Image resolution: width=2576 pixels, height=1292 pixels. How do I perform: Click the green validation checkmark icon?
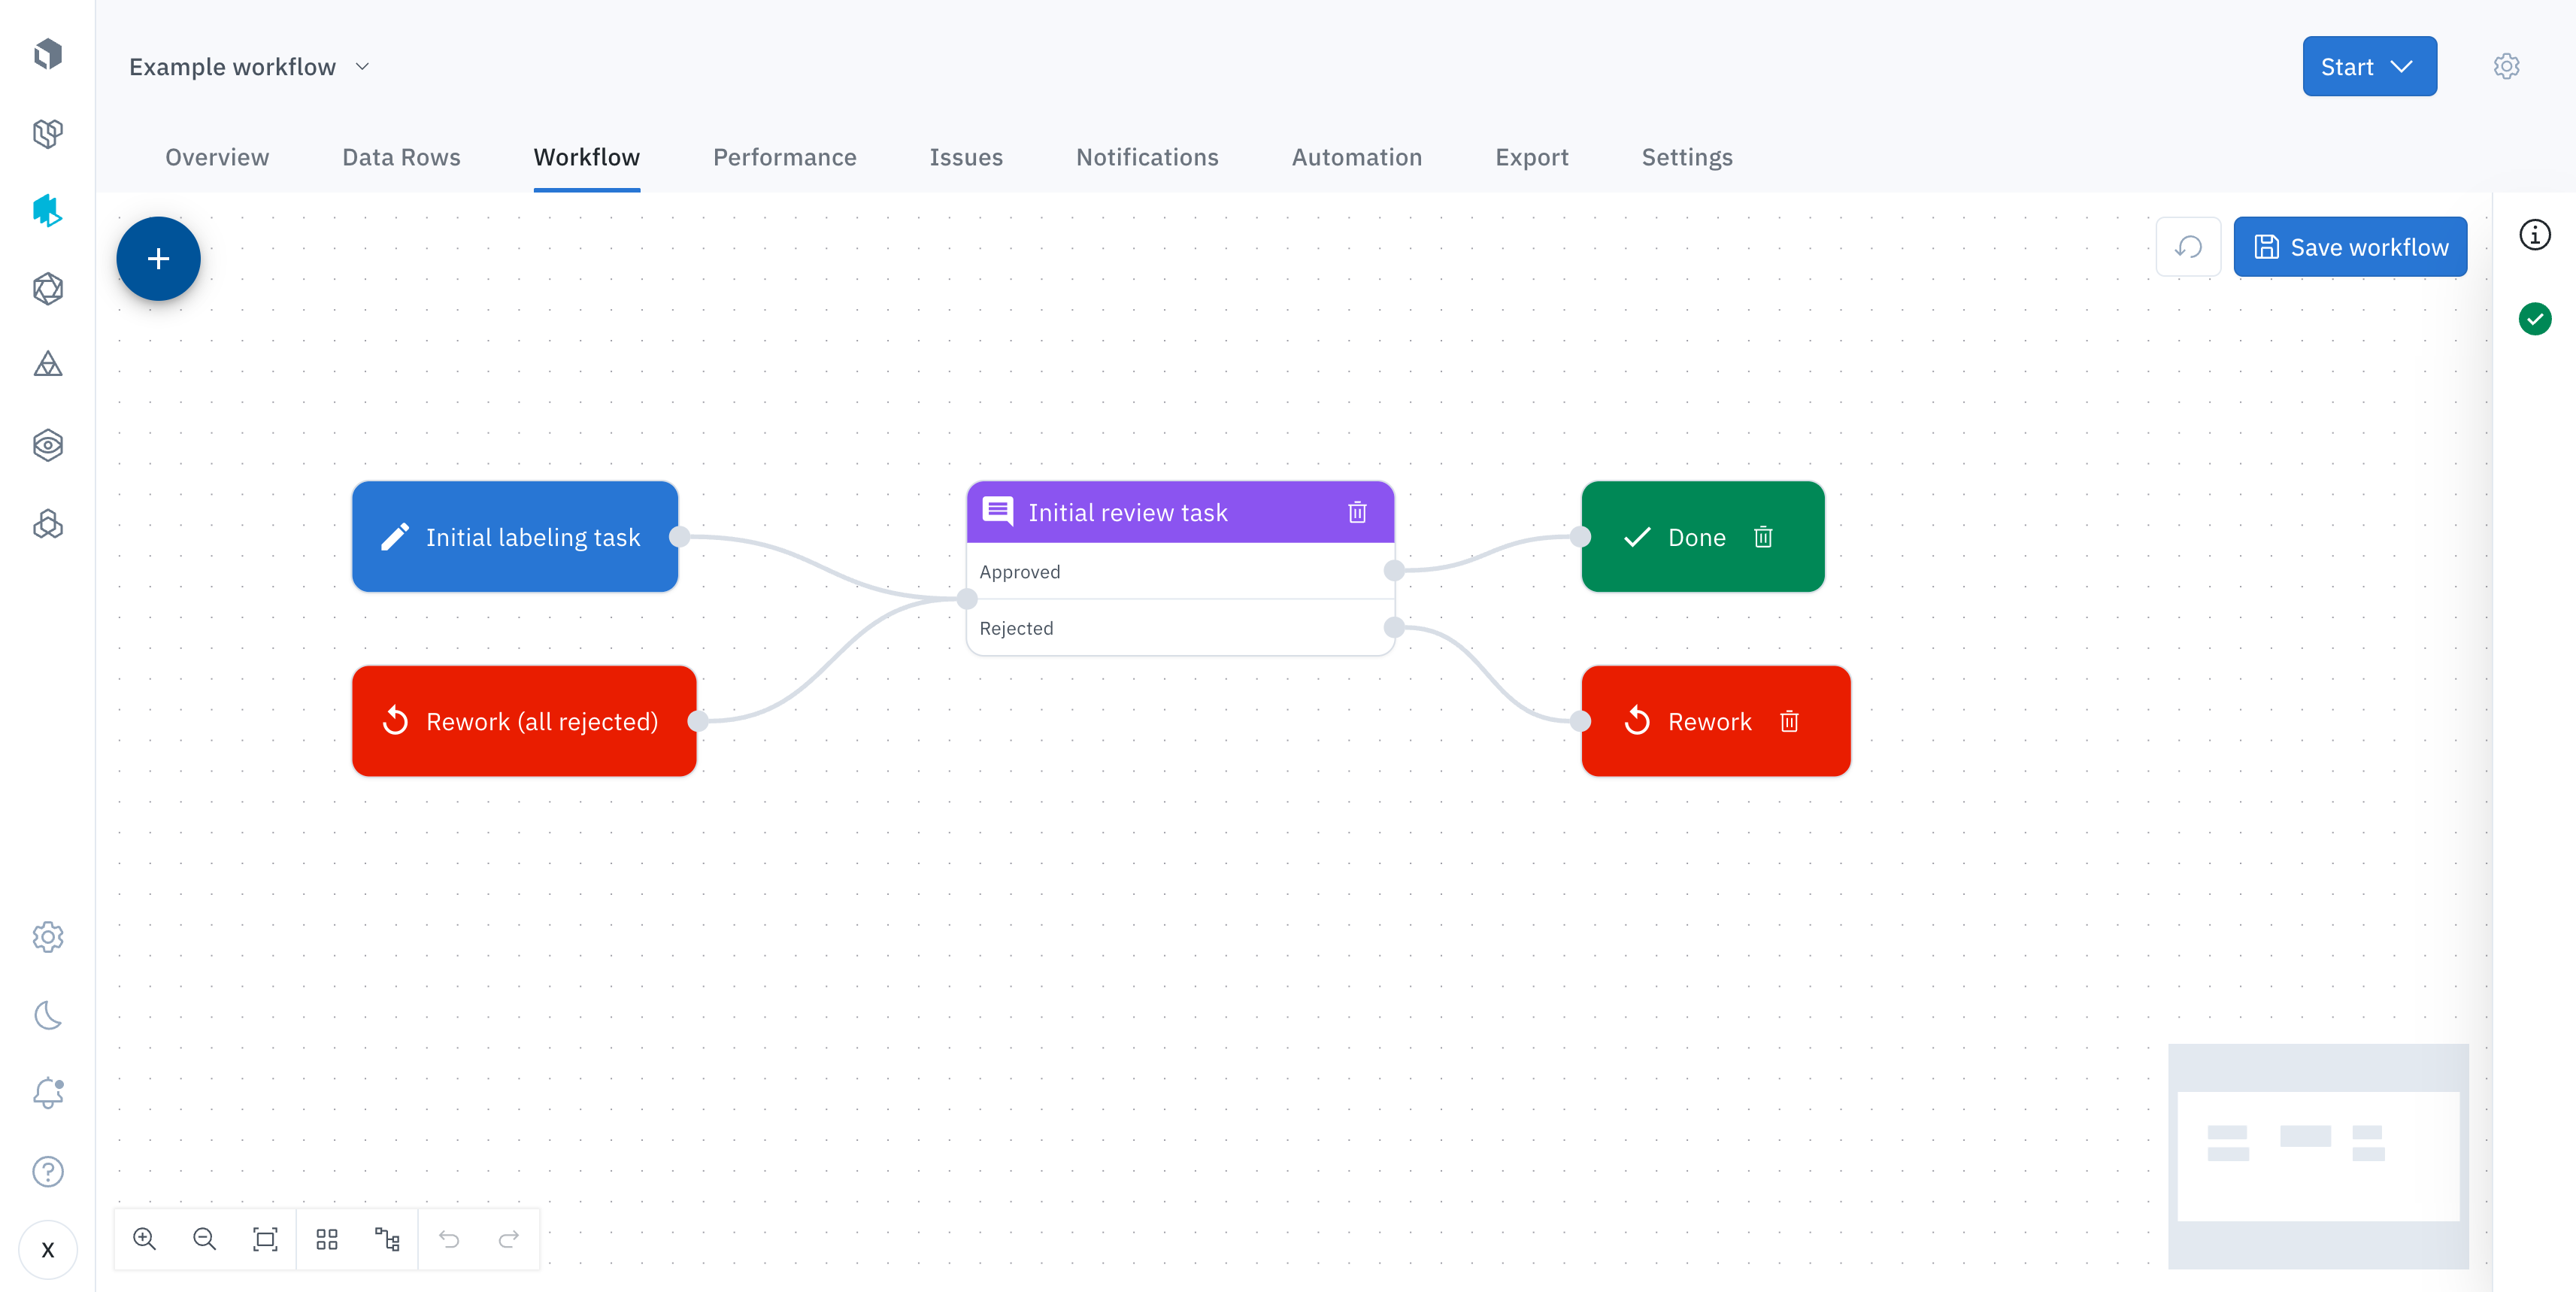pyautogui.click(x=2534, y=320)
